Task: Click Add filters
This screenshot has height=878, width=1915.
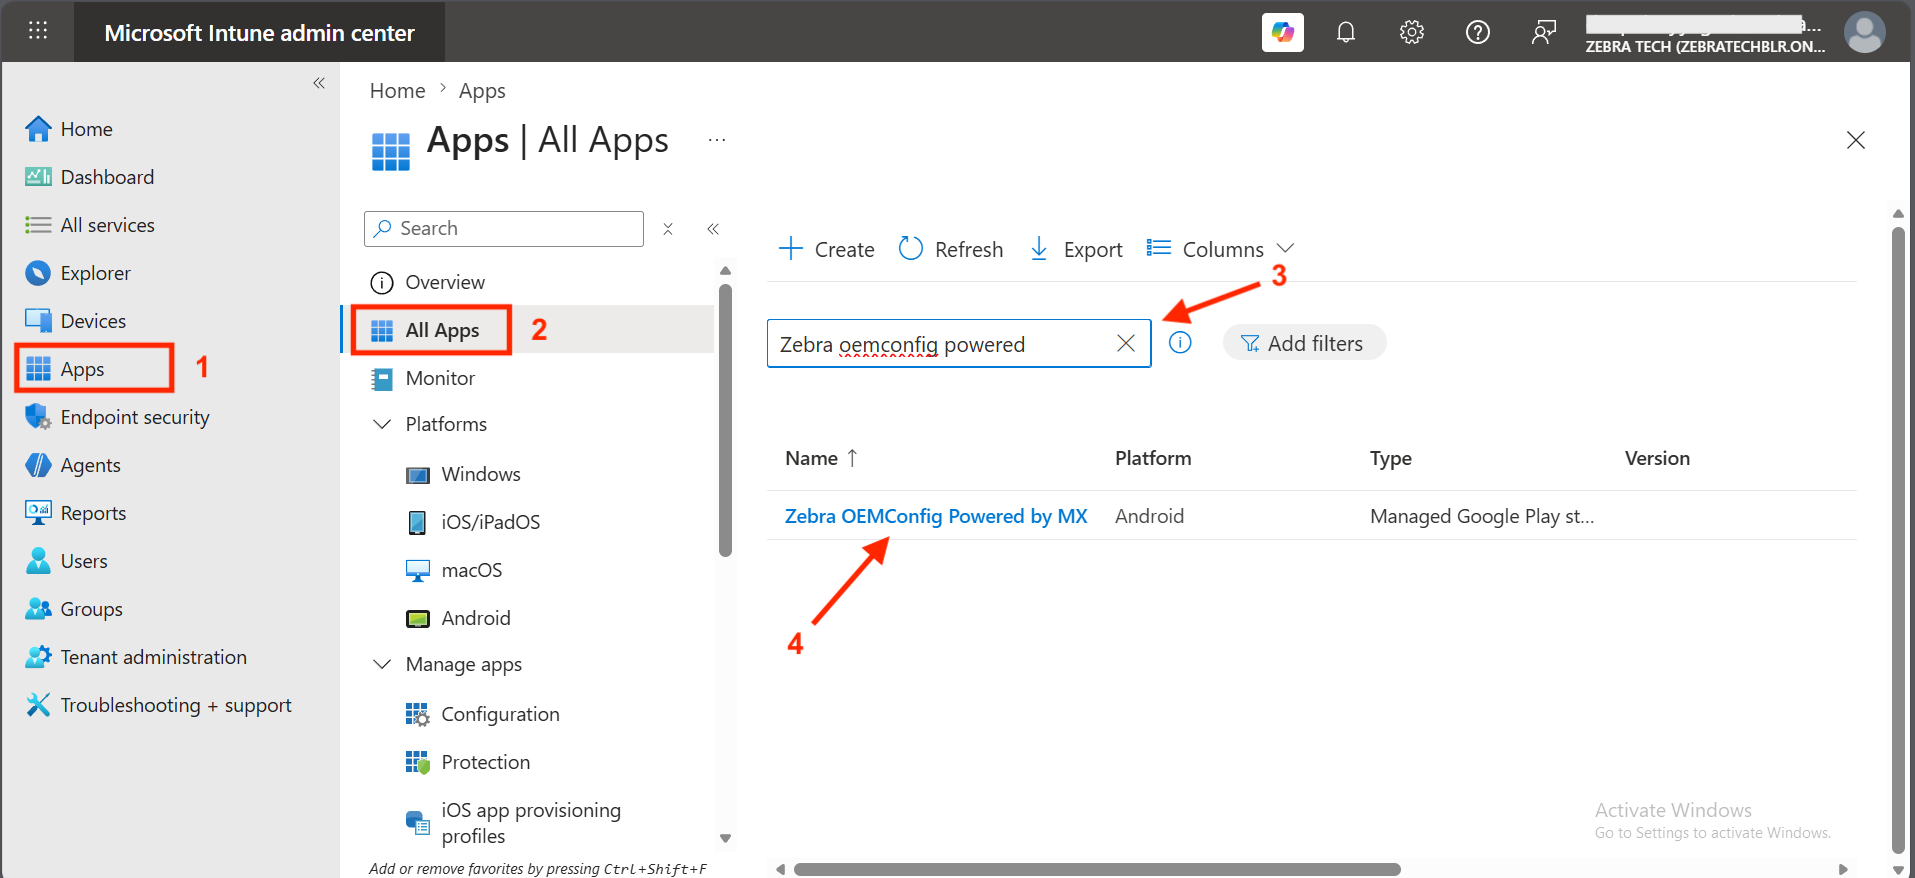Action: click(x=1304, y=343)
